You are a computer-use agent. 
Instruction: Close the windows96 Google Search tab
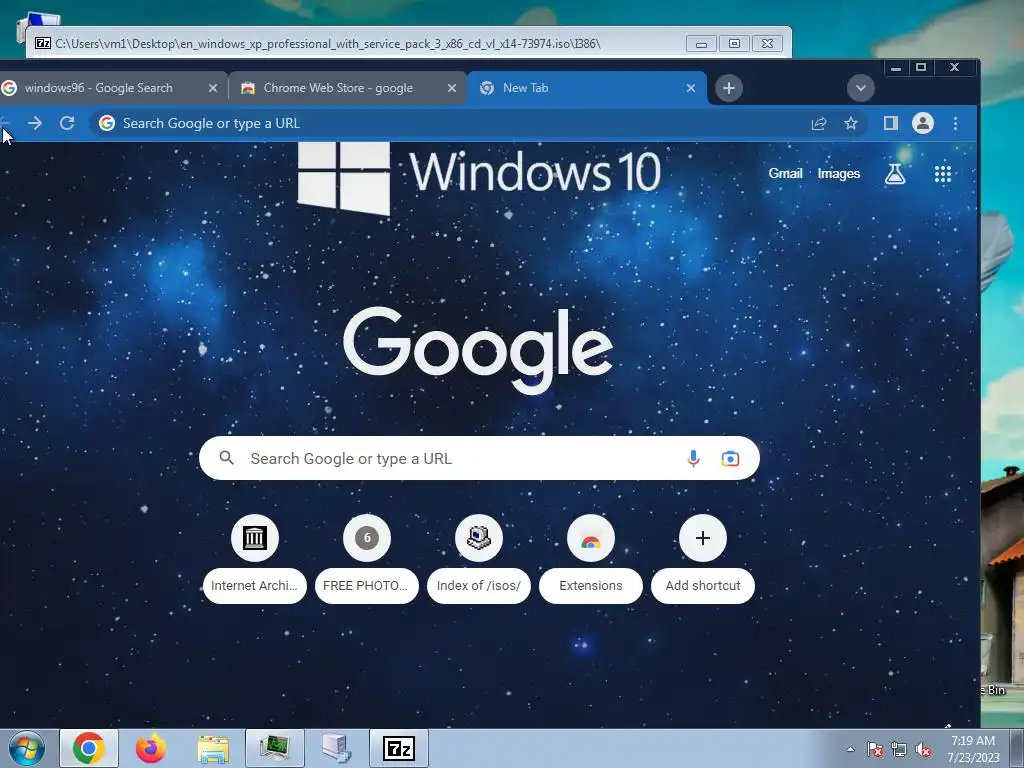click(x=213, y=88)
